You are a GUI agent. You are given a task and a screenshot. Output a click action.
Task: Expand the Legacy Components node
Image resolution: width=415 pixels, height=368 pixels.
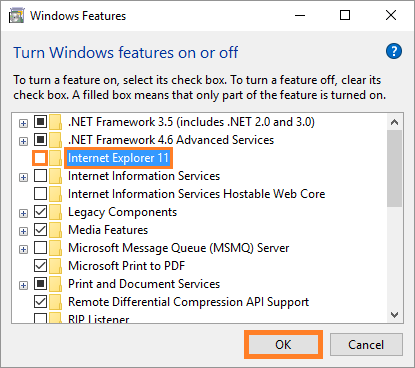(23, 213)
